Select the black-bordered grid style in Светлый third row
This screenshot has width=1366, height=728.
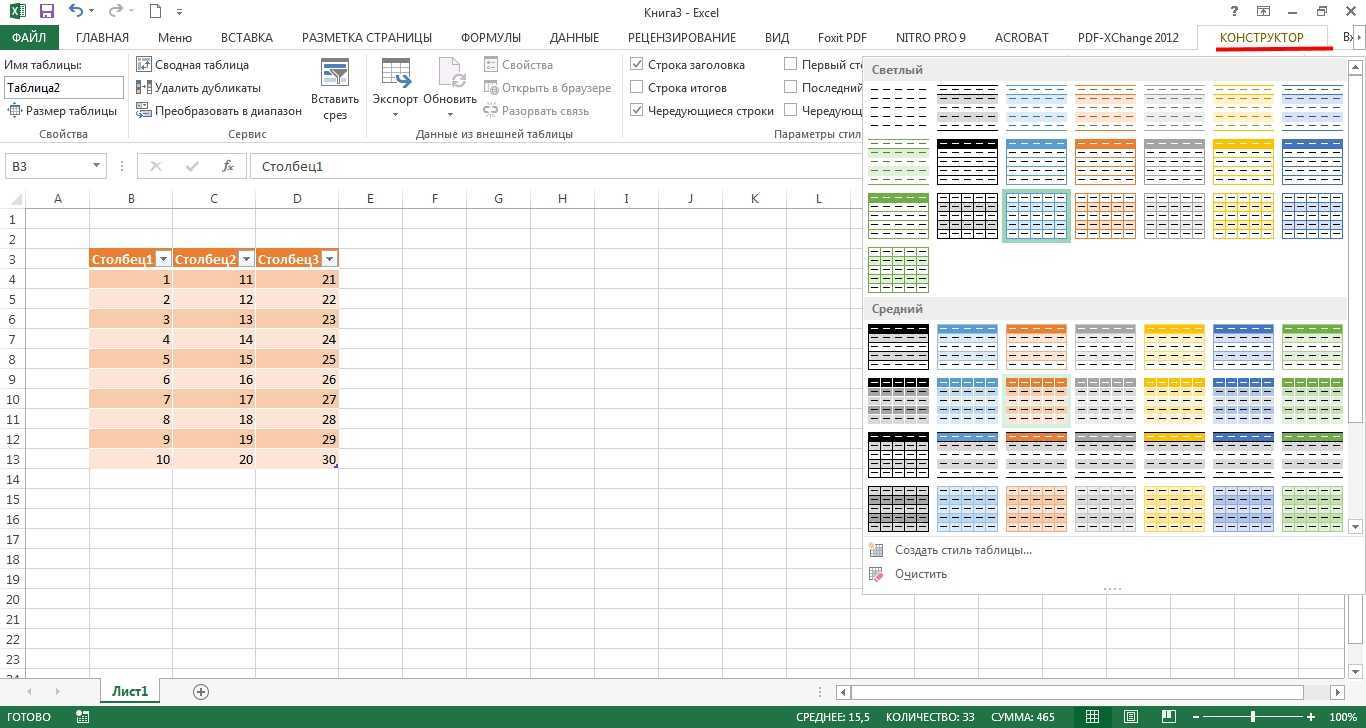(x=967, y=215)
